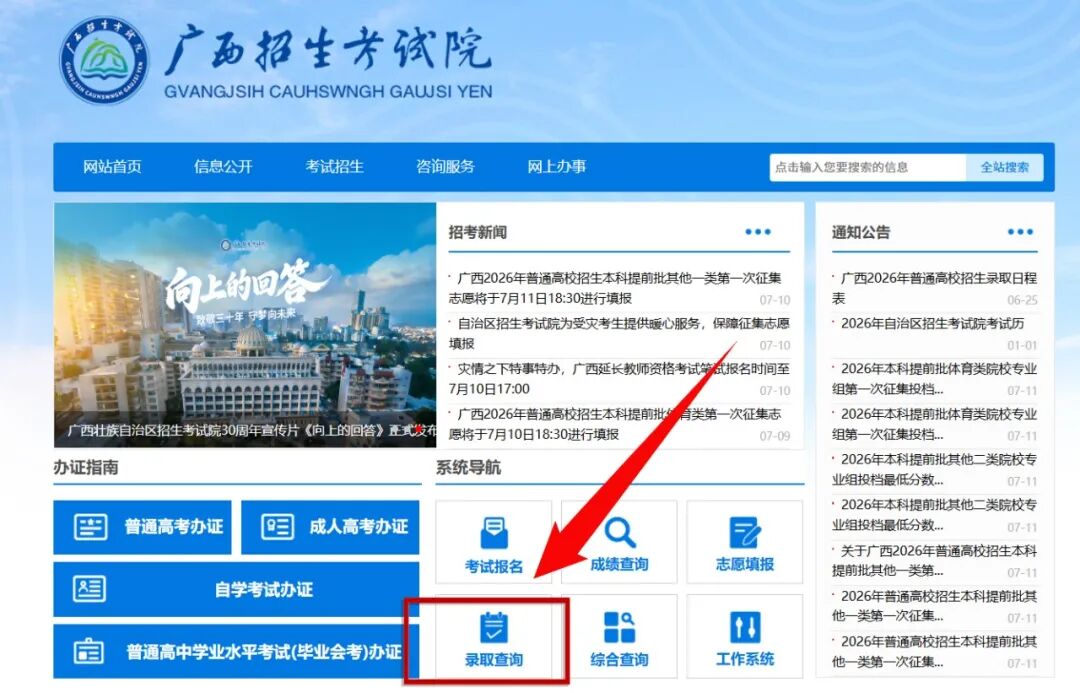Image resolution: width=1080 pixels, height=693 pixels.
Task: Open the 录取查询 calendar-check icon
Action: (x=494, y=628)
